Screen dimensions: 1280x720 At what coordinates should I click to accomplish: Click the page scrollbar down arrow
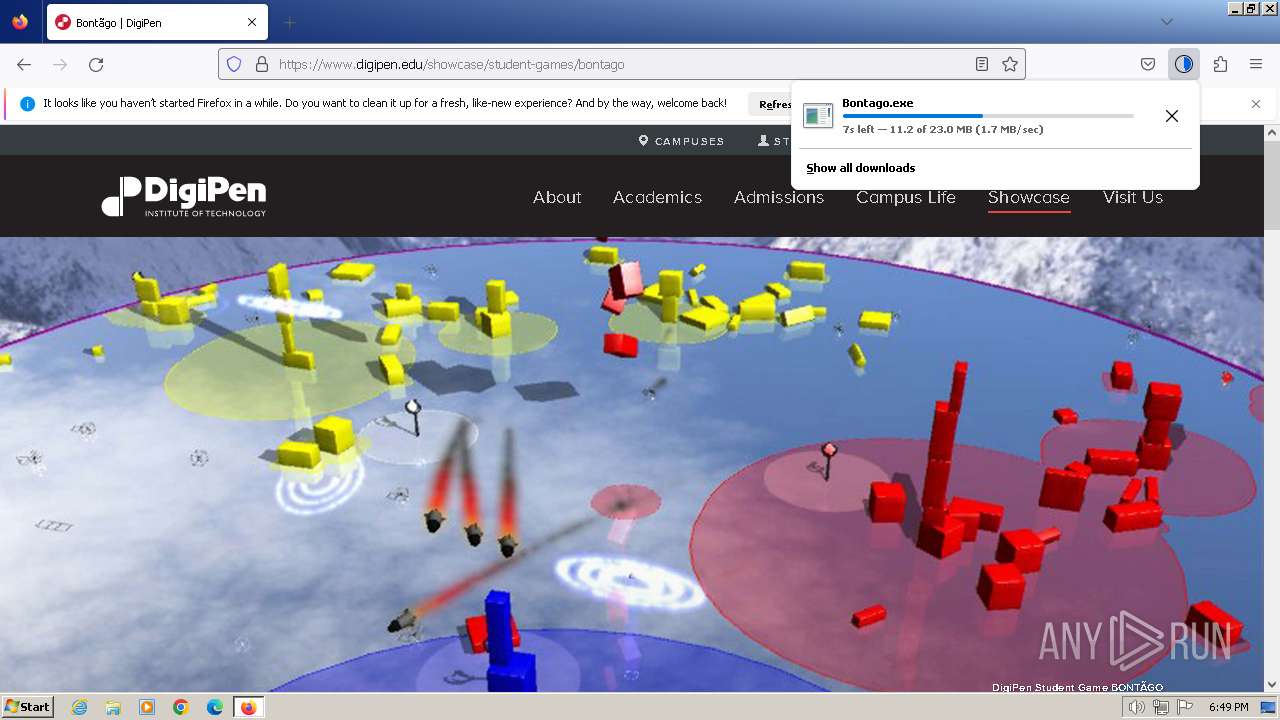[x=1272, y=685]
